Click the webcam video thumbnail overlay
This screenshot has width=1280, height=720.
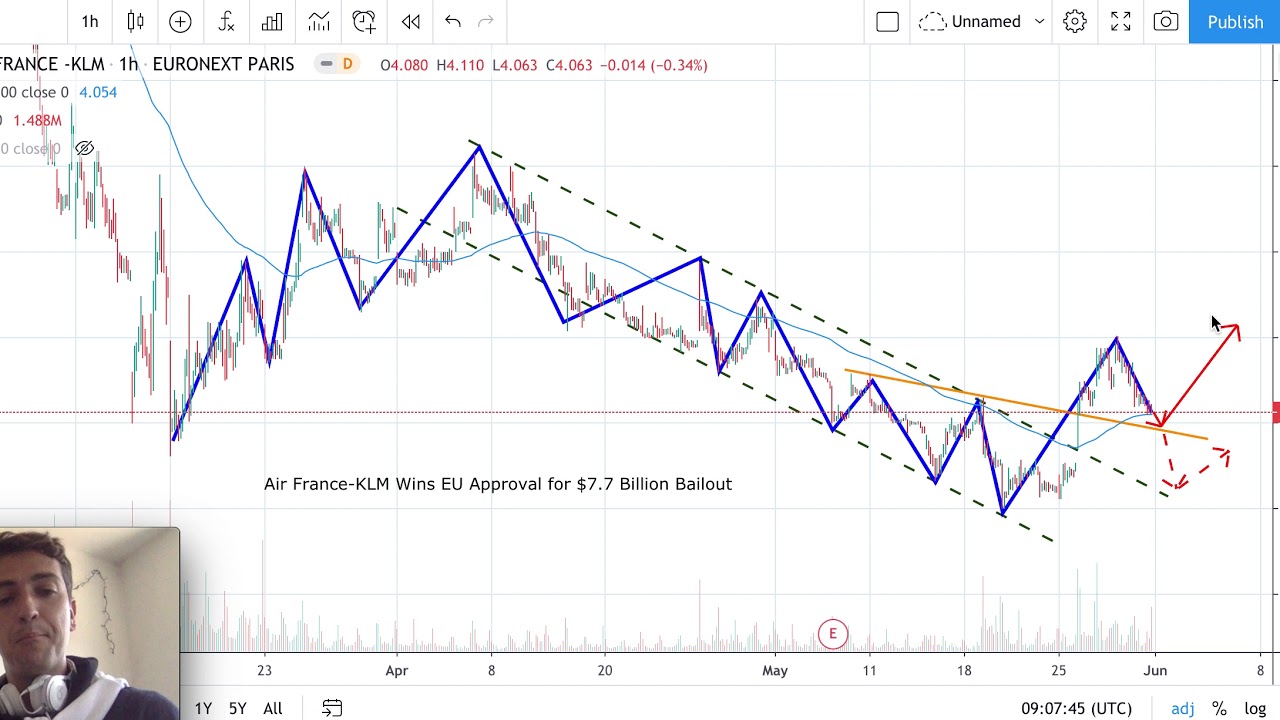[90, 624]
